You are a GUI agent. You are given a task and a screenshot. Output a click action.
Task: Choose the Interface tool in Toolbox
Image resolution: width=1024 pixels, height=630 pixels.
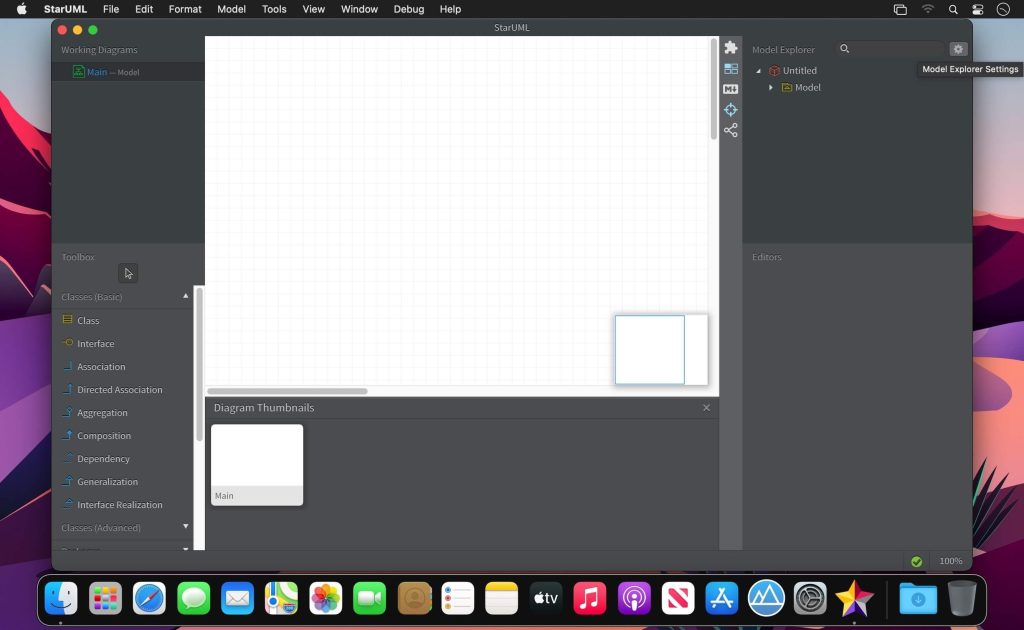click(x=95, y=344)
